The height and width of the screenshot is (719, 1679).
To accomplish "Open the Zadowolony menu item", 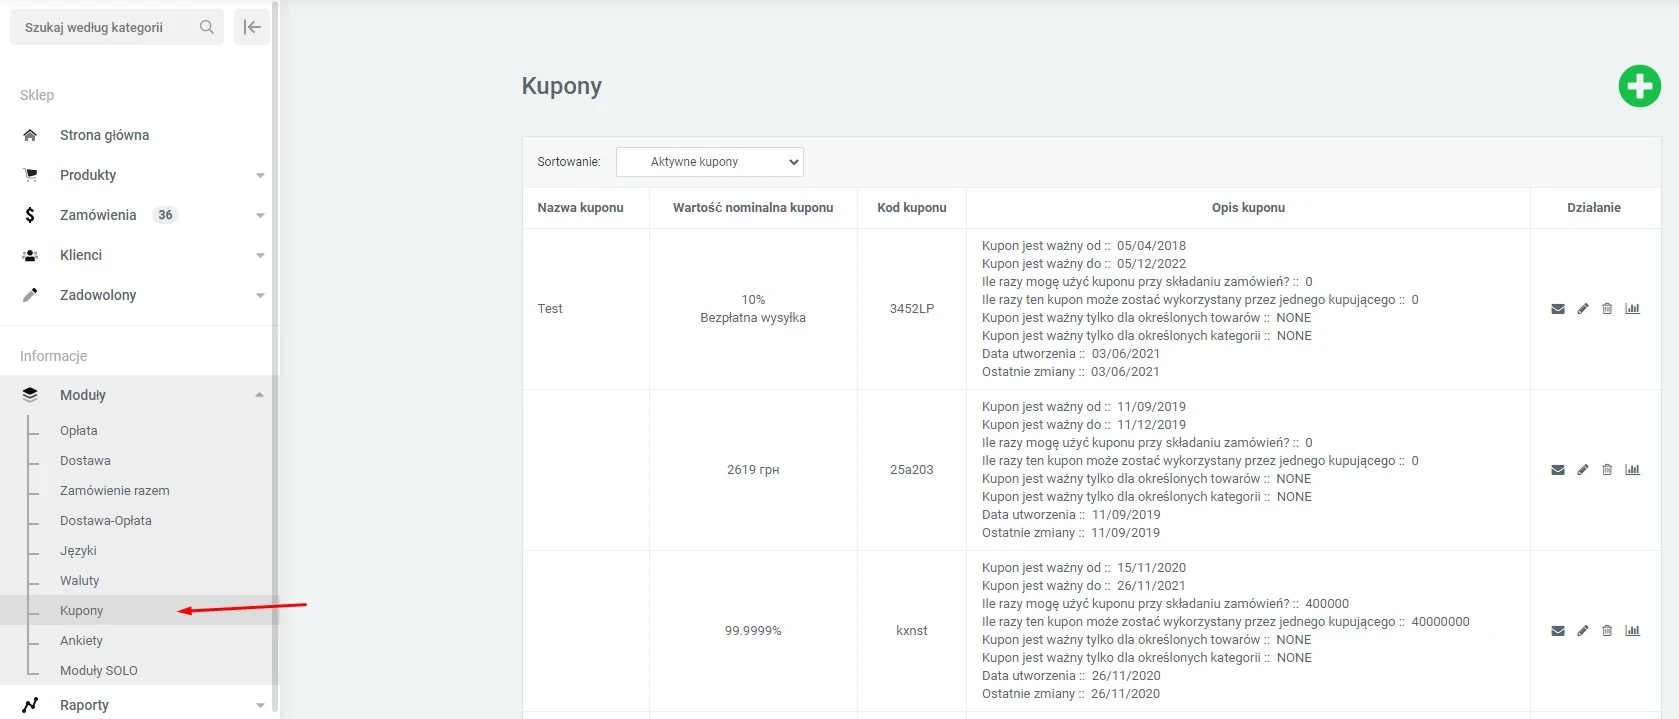I will [x=98, y=295].
